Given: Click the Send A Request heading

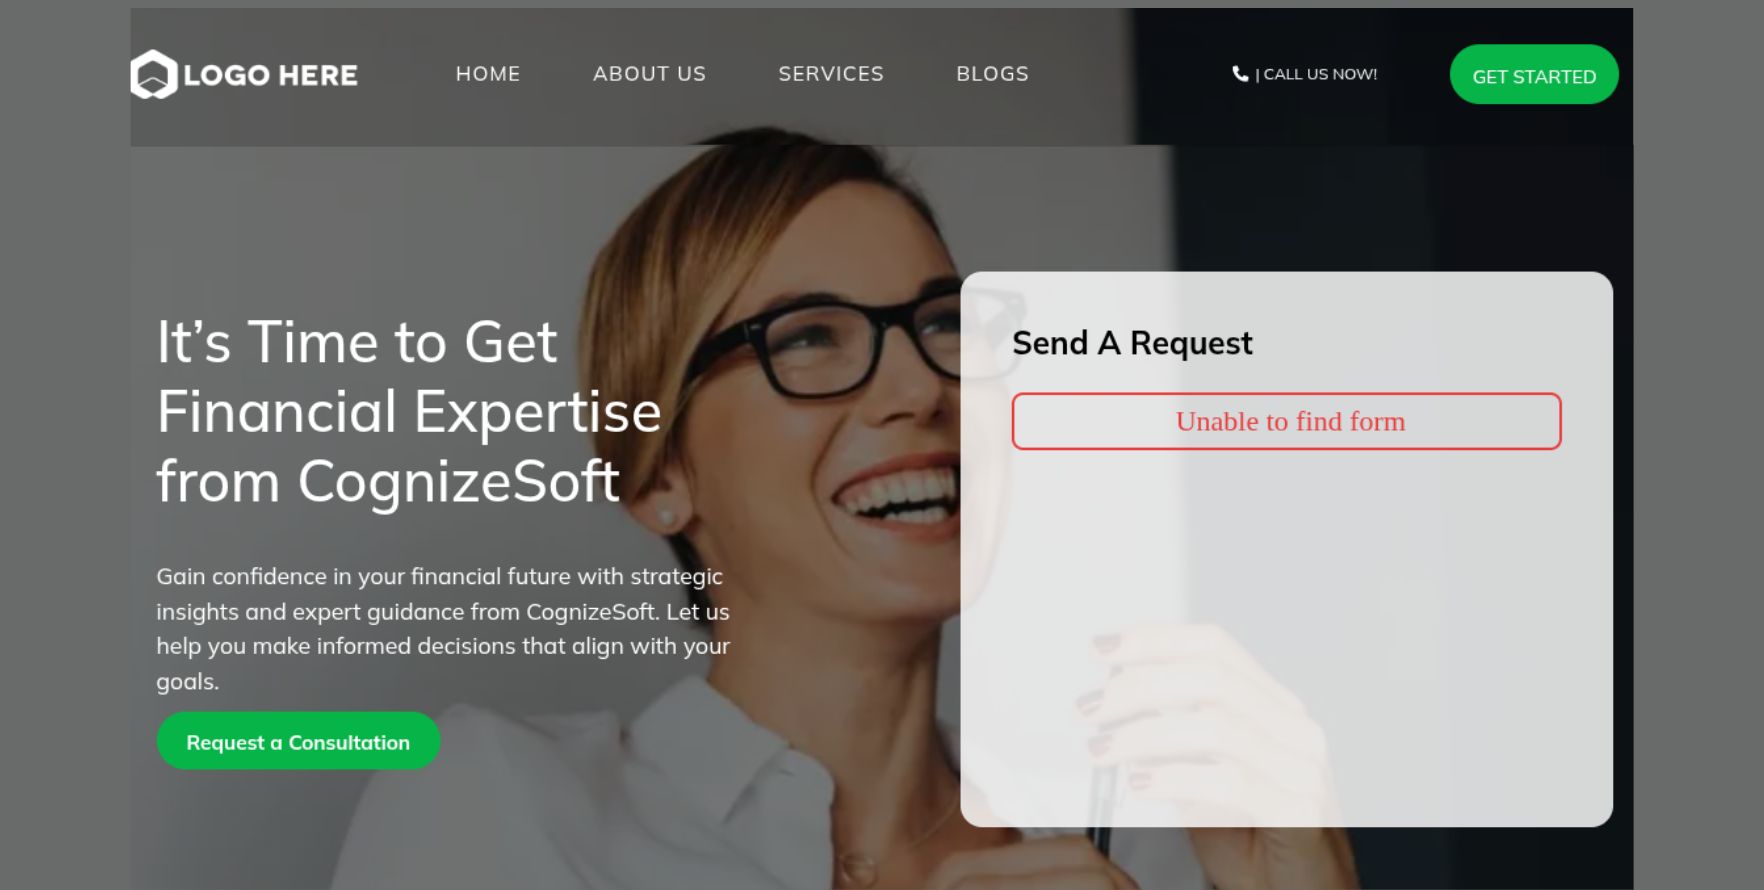Looking at the screenshot, I should (x=1132, y=343).
